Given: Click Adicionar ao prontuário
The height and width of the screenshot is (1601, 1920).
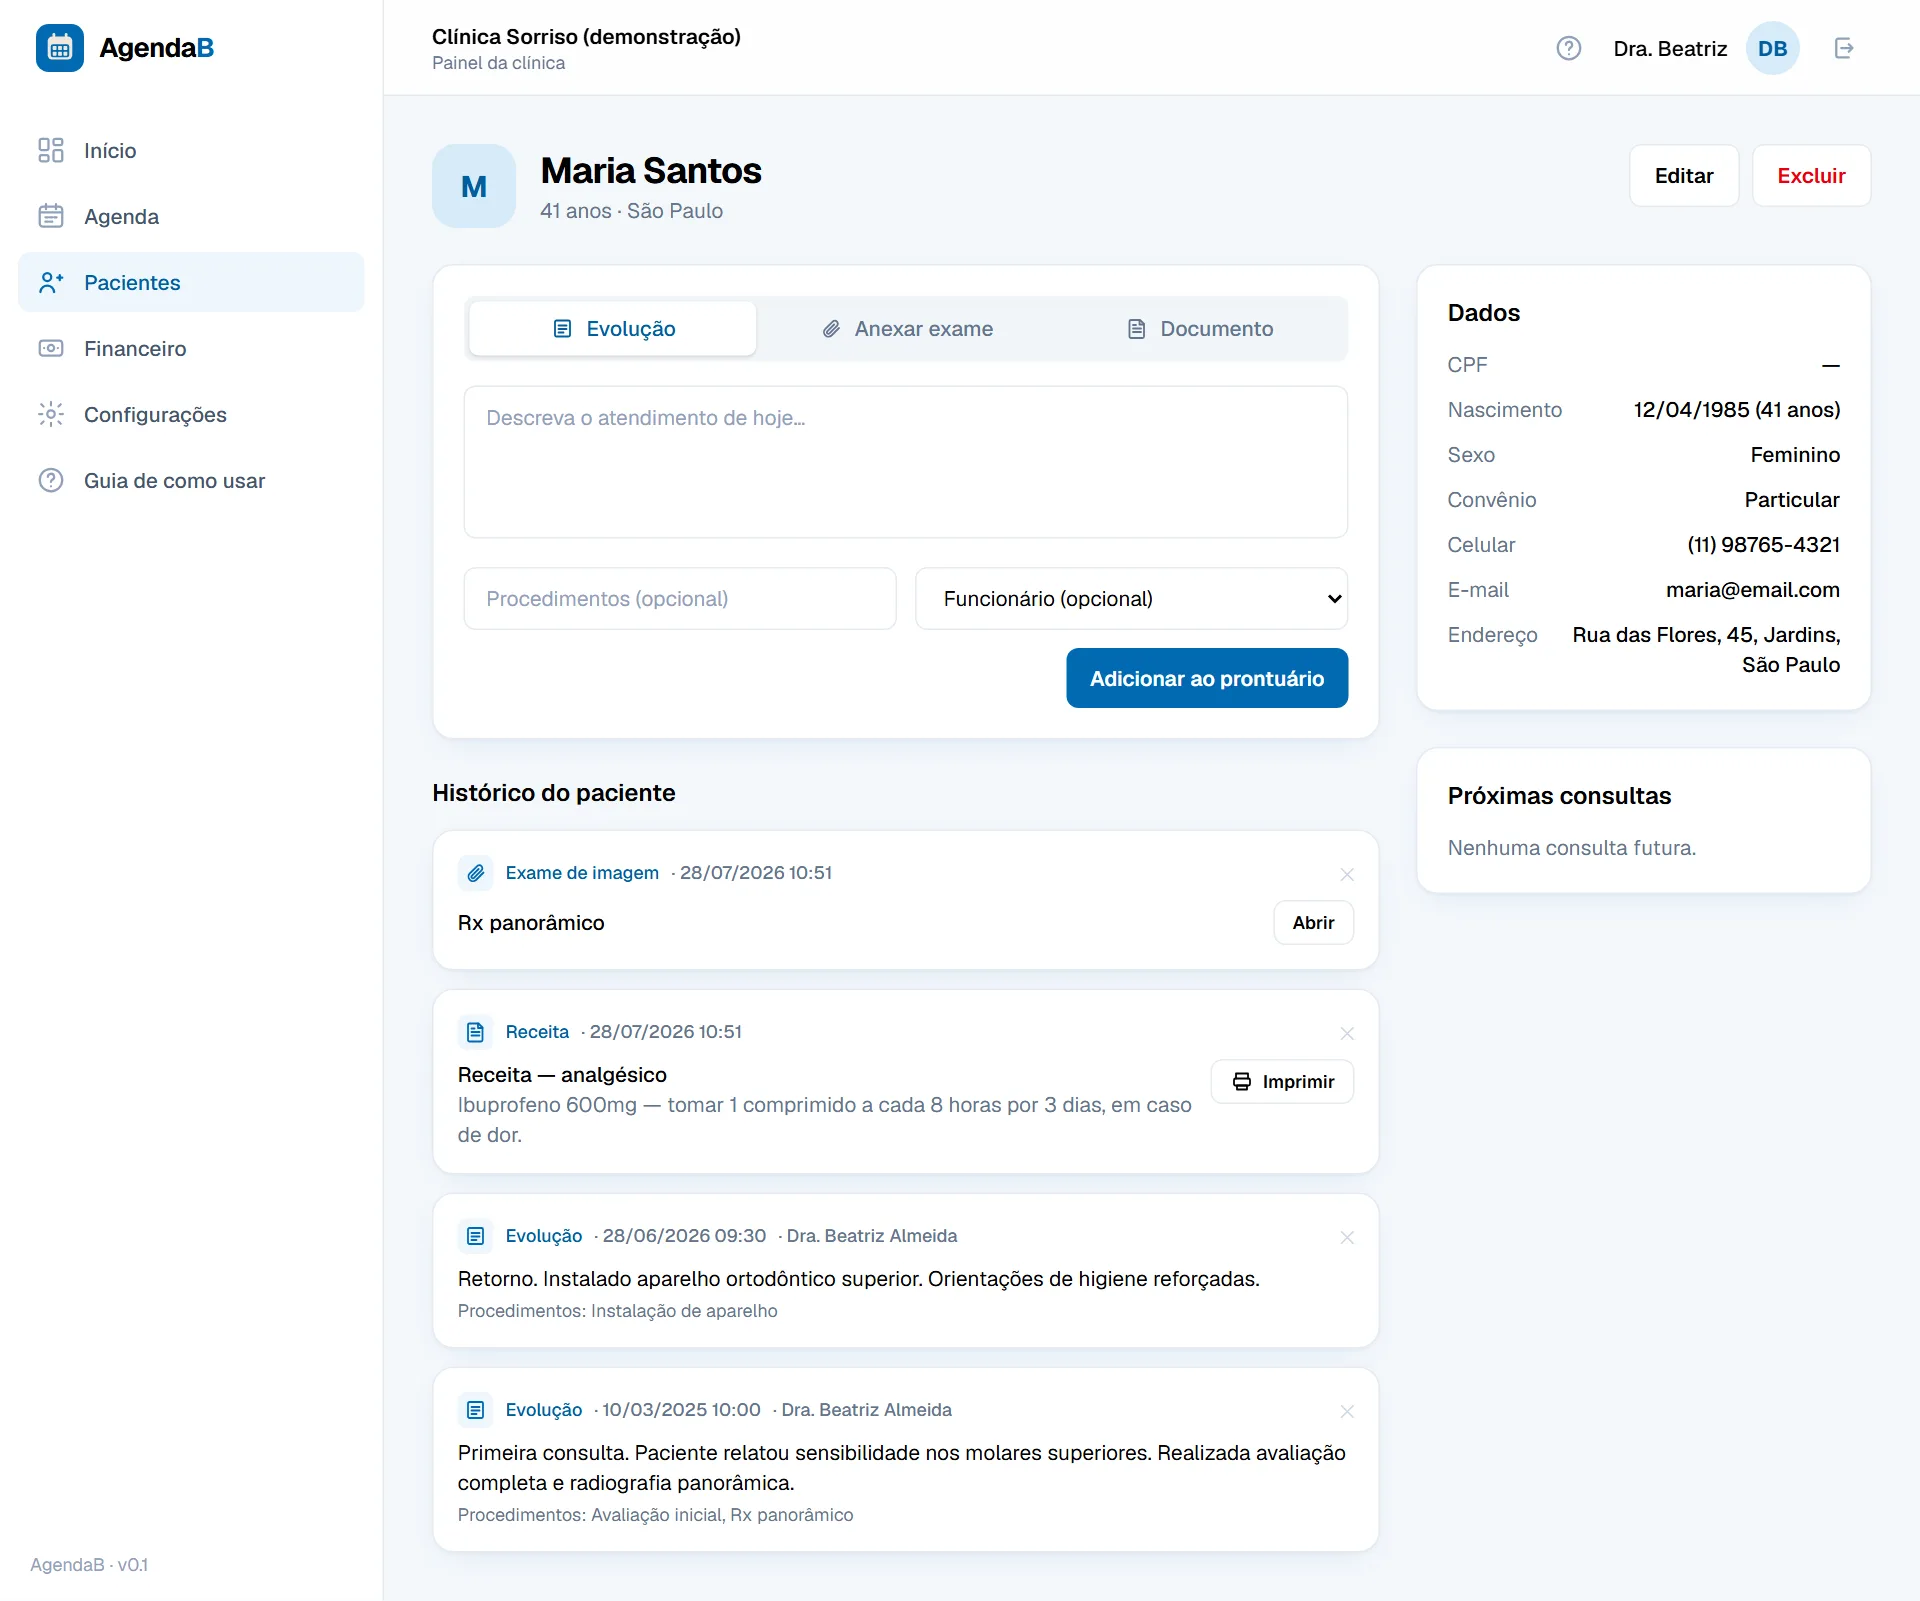Looking at the screenshot, I should 1207,678.
